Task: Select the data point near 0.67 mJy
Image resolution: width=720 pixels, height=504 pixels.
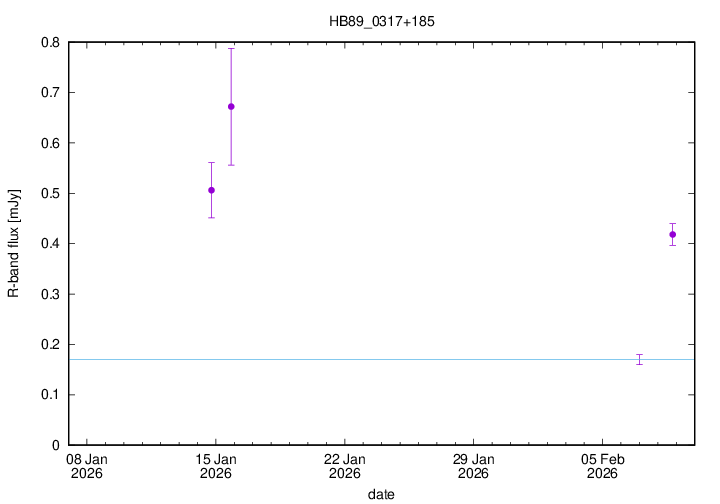Action: pos(231,106)
